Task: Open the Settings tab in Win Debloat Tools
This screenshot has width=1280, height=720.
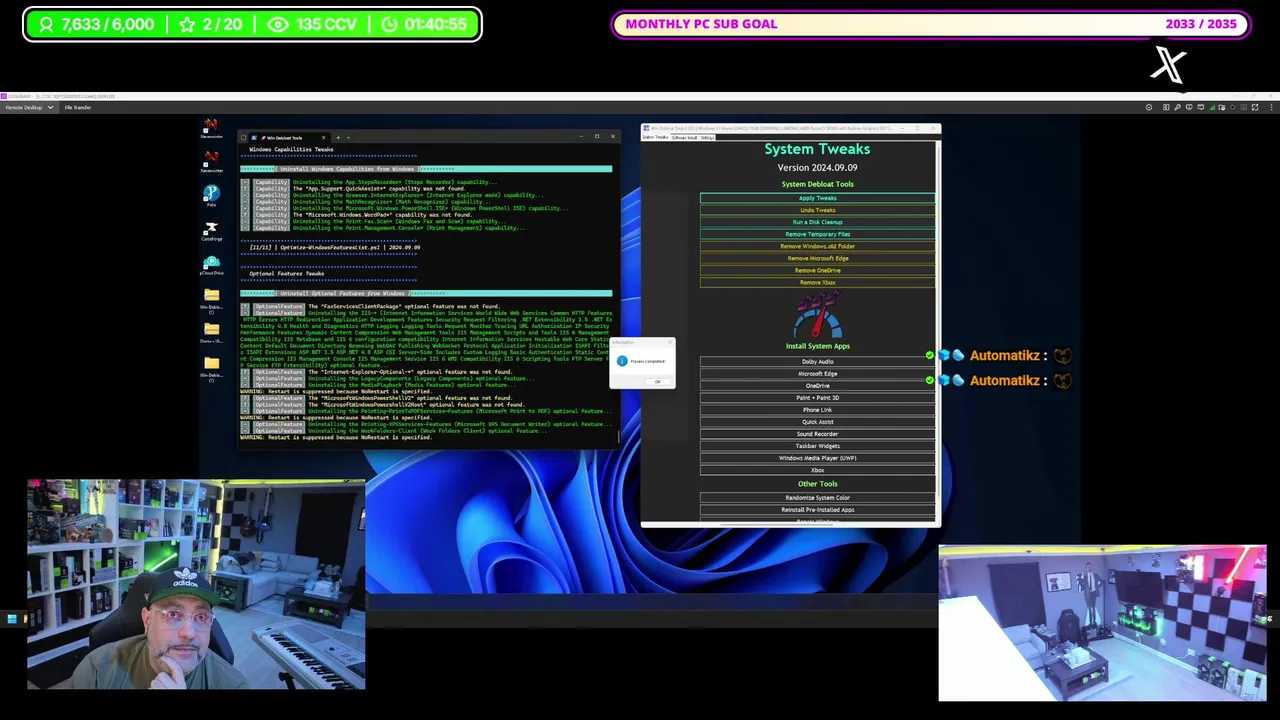Action: pos(708,137)
